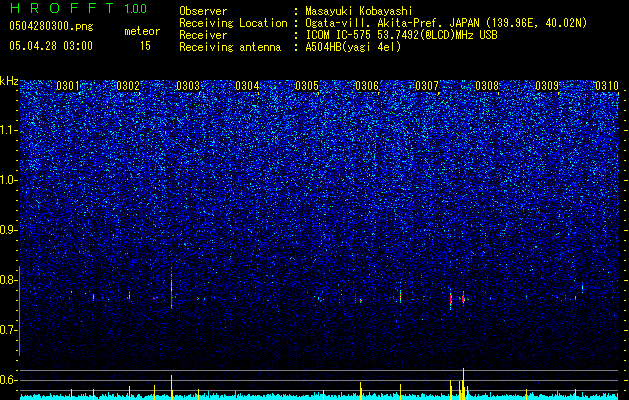The image size is (629, 400).
Task: Click the Receiving antenna field label
Action: (230, 47)
